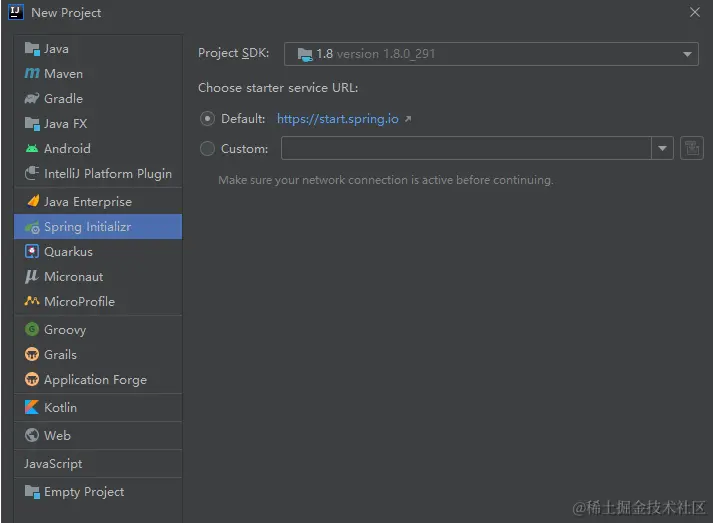Screen dimensions: 713x523
Task: Click the Java folder icon
Action: point(32,49)
